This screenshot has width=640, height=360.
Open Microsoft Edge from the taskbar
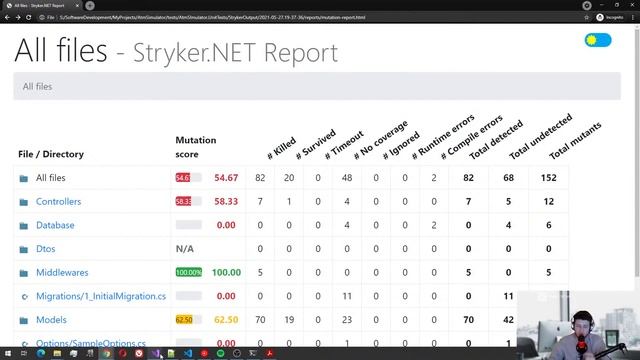pyautogui.click(x=41, y=353)
